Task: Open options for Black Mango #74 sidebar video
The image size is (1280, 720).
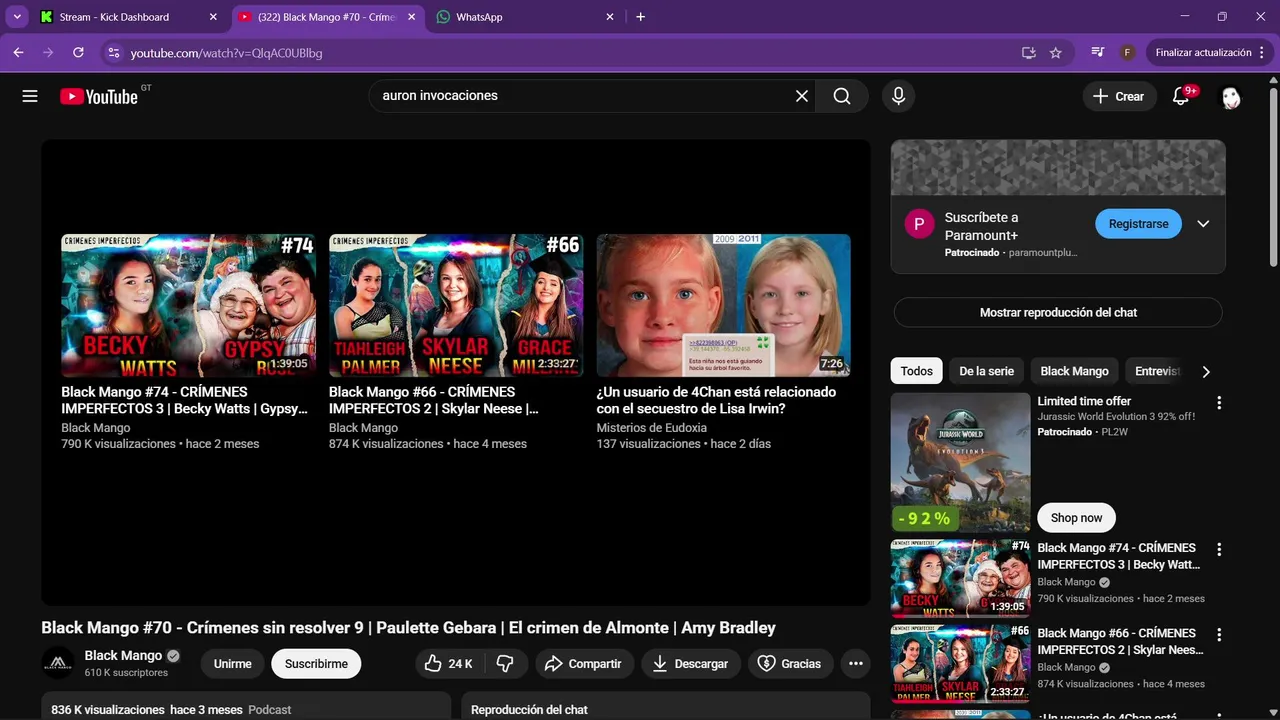Action: tap(1218, 550)
